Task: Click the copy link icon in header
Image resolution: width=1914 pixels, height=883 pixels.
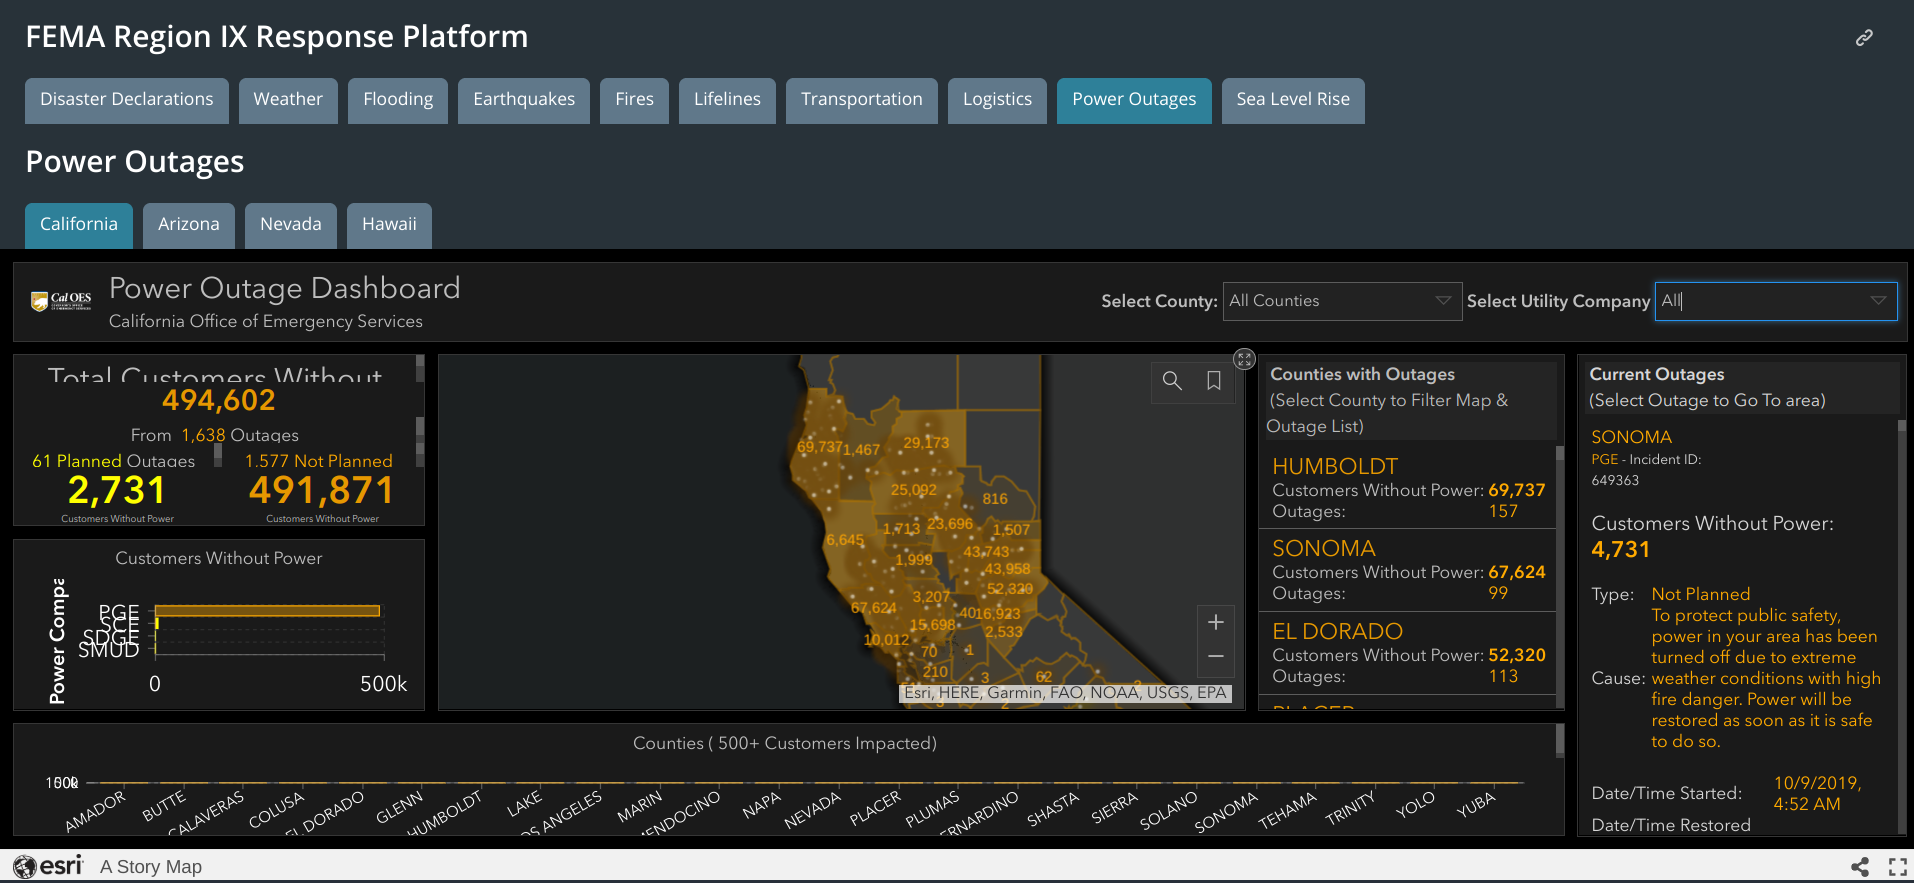Action: (x=1864, y=38)
